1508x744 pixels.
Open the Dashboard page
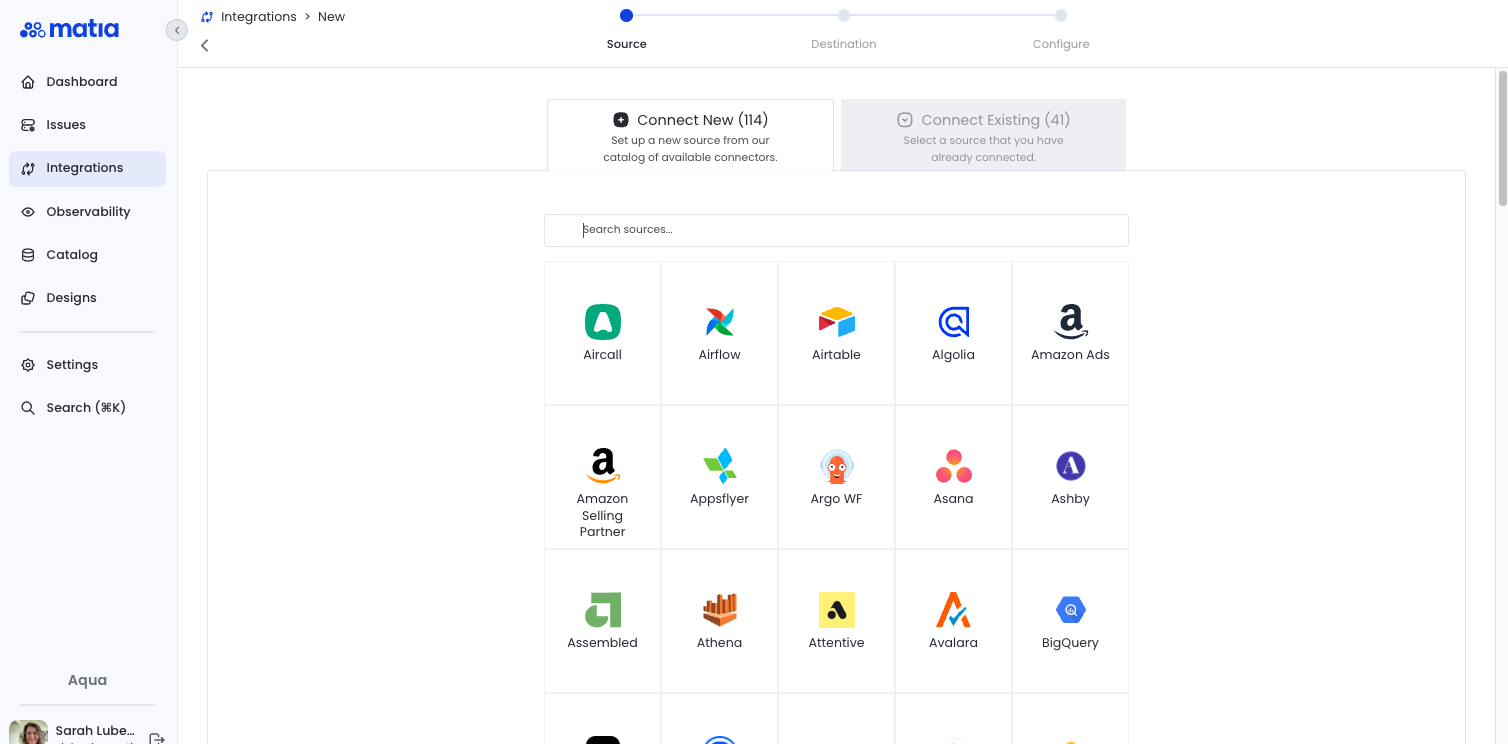[x=87, y=82]
